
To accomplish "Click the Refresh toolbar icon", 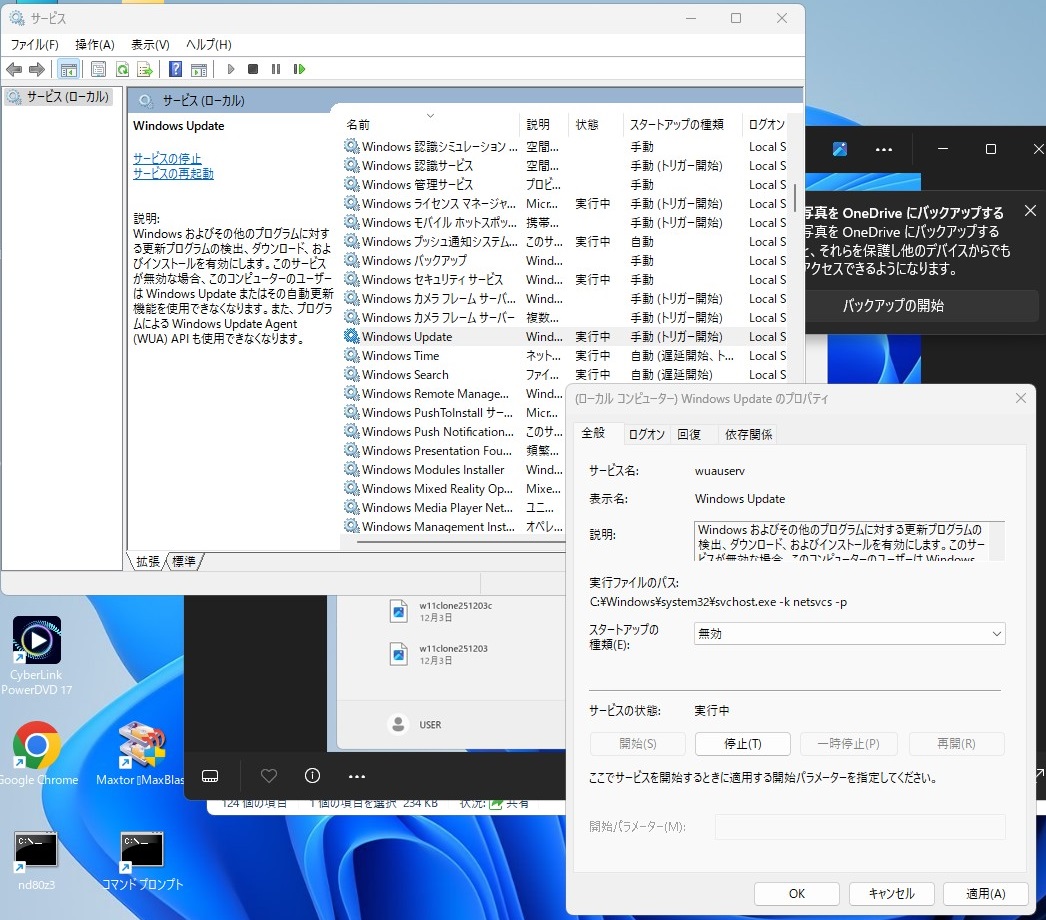I will [121, 69].
